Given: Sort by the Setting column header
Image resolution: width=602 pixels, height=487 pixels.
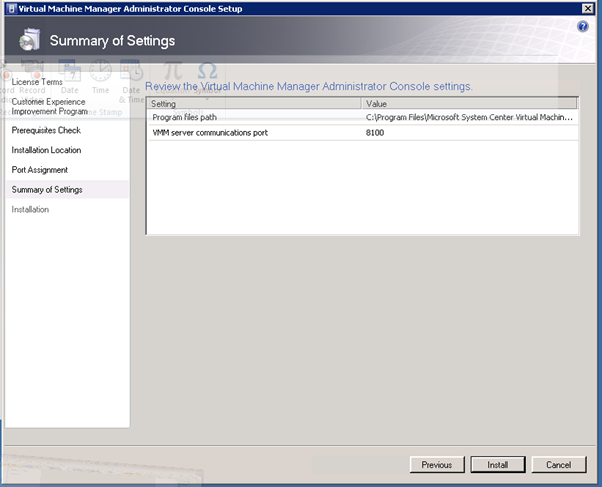Looking at the screenshot, I should point(254,104).
